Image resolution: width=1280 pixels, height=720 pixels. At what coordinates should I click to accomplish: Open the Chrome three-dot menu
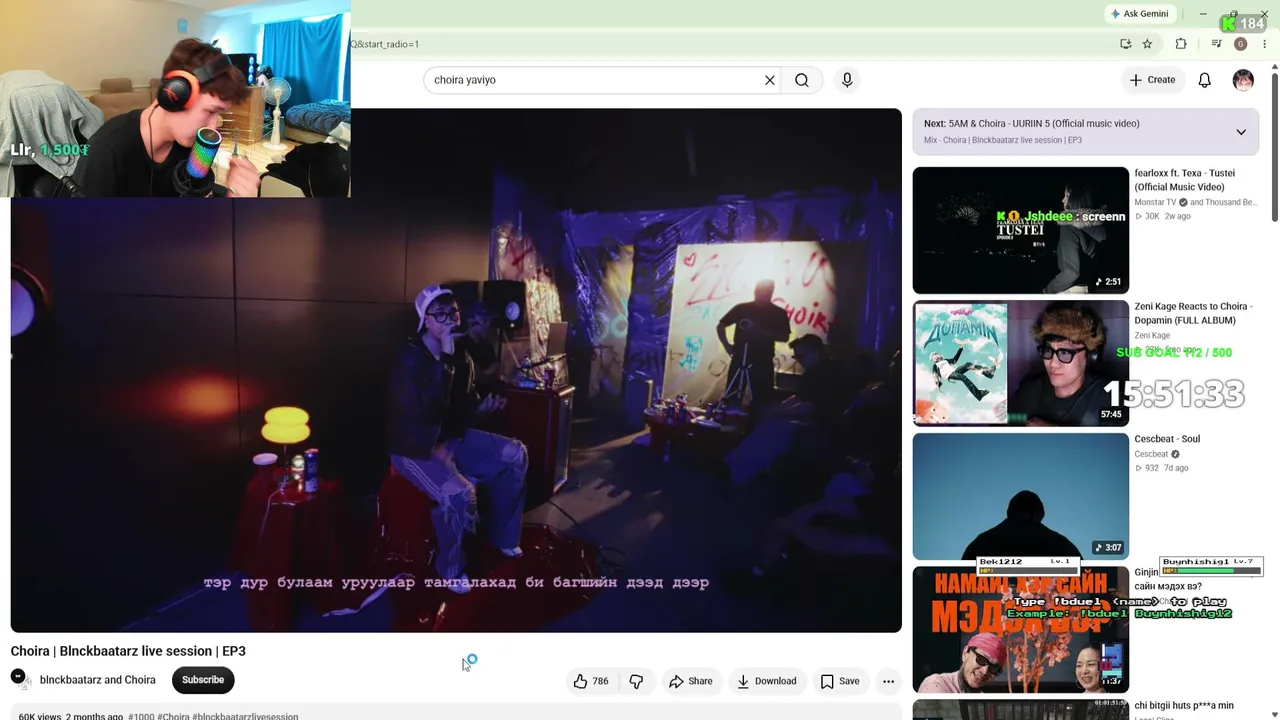tap(1264, 44)
